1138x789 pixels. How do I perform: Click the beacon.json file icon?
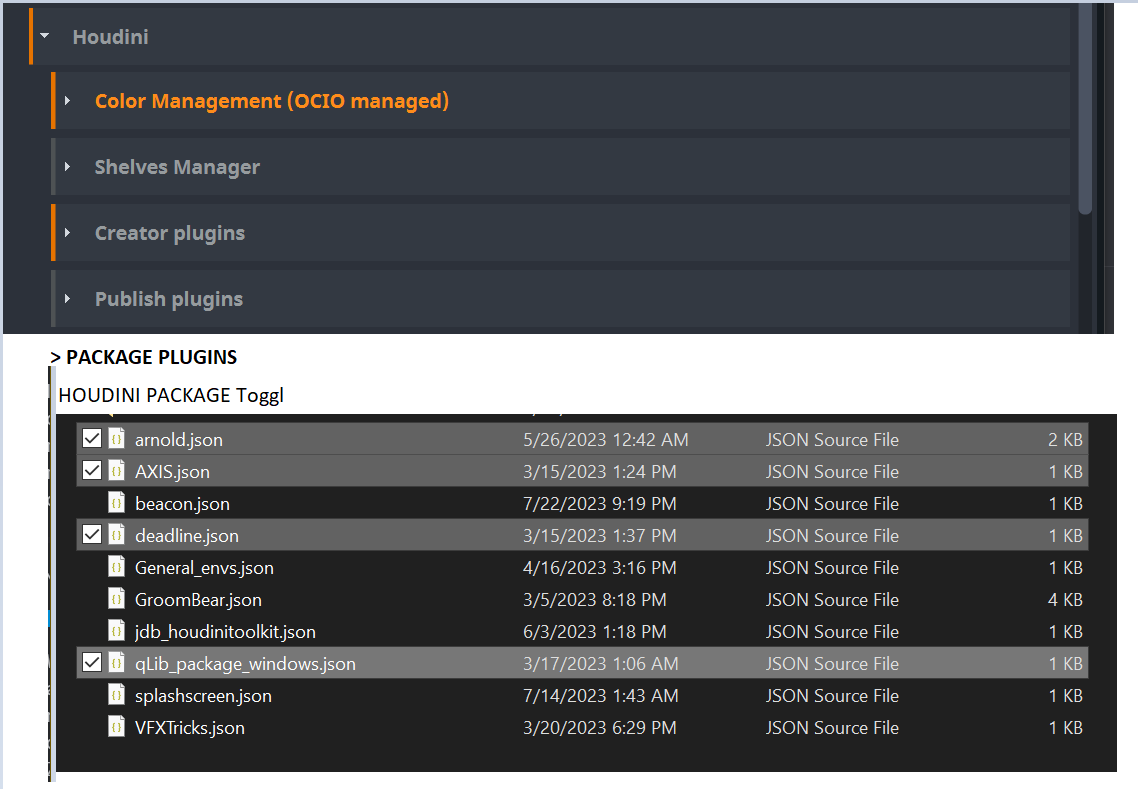[117, 503]
